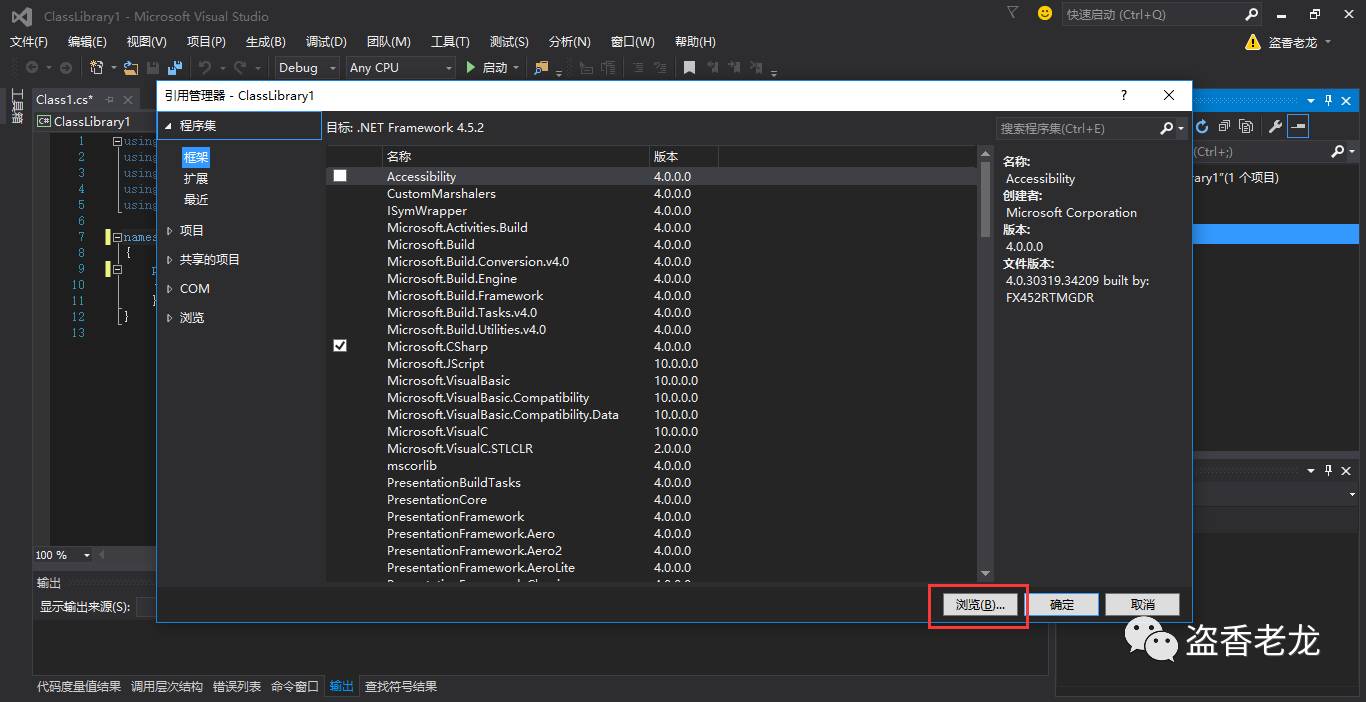Open the 文件(F) menu
Viewport: 1366px width, 702px height.
pos(29,42)
